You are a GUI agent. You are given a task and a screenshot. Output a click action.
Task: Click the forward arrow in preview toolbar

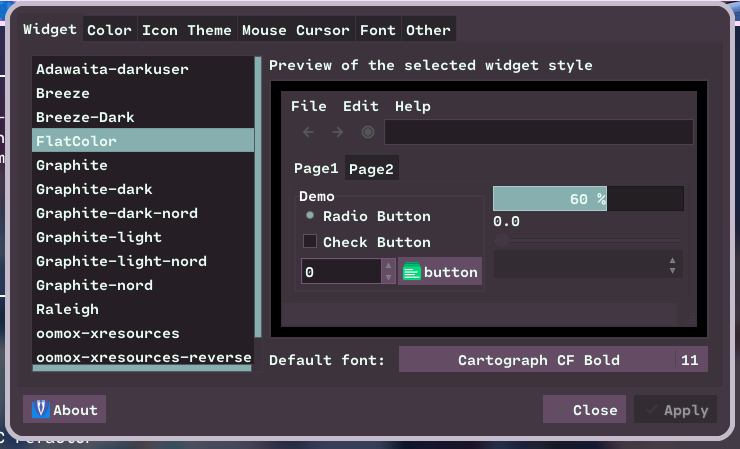(x=338, y=132)
